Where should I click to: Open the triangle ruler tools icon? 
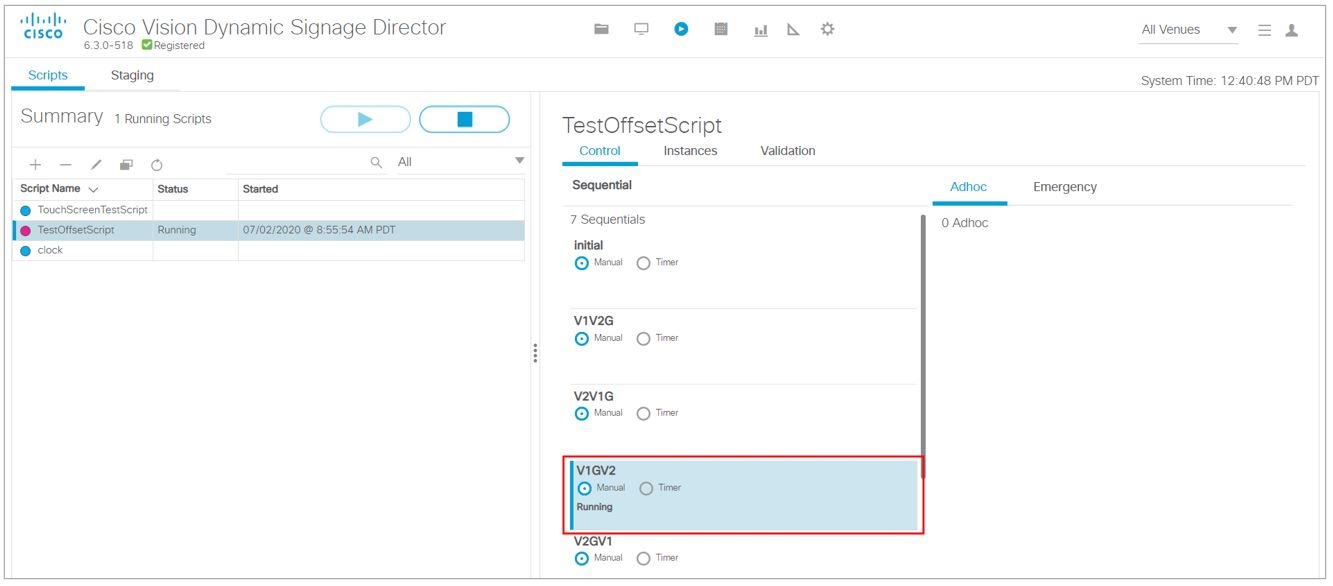tap(793, 30)
